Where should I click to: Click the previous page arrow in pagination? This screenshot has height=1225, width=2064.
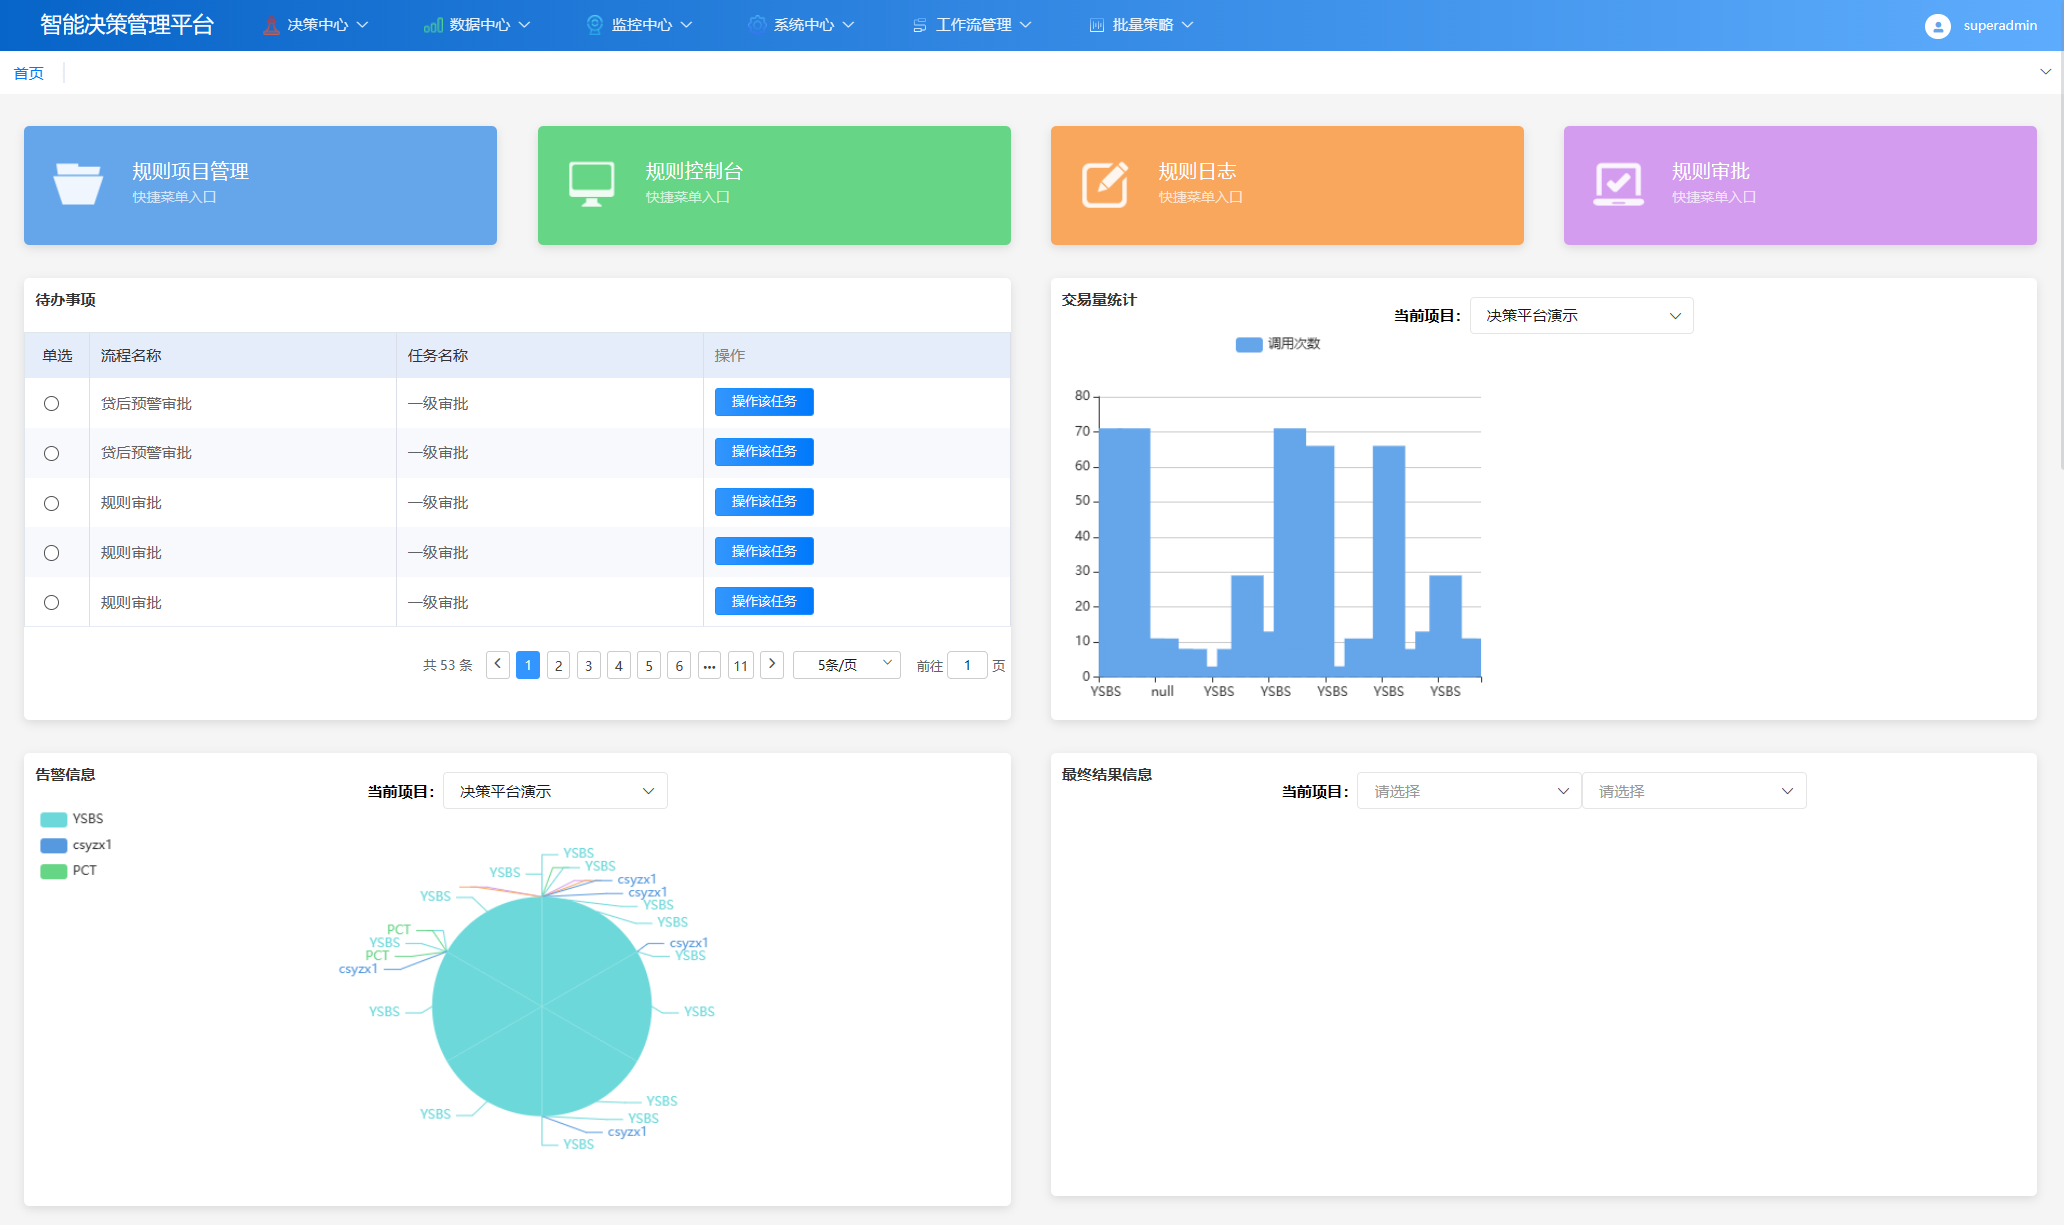(x=497, y=665)
